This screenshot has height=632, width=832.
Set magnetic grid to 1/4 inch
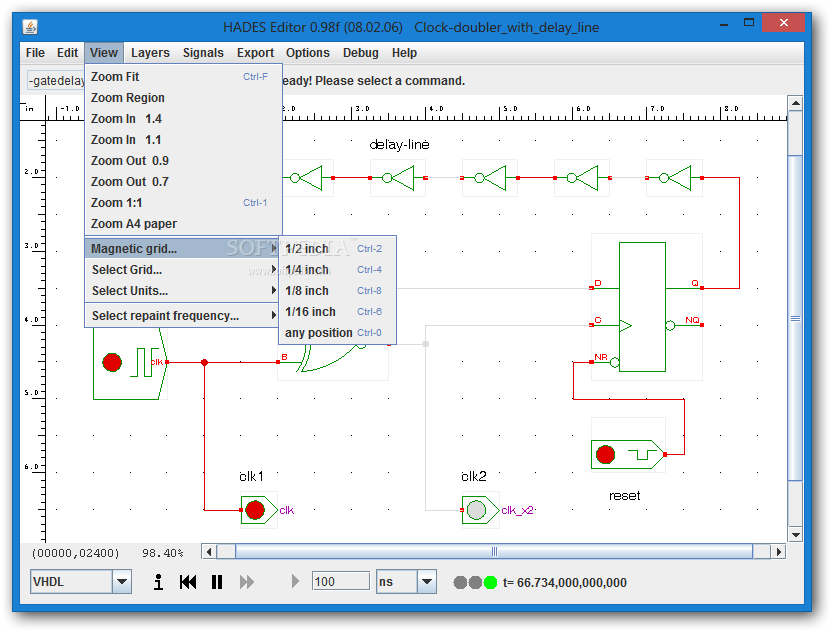[x=337, y=270]
